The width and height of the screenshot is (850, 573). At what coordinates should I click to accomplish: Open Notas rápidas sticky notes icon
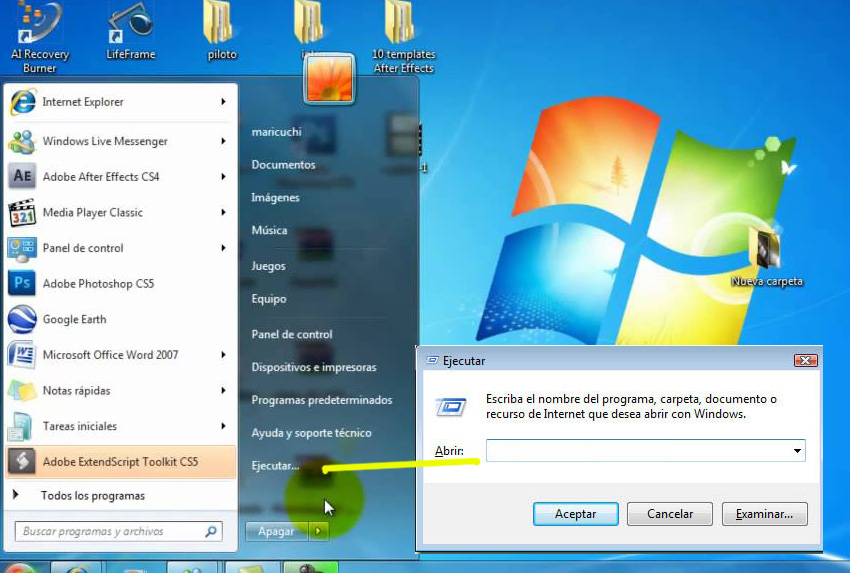click(x=22, y=391)
